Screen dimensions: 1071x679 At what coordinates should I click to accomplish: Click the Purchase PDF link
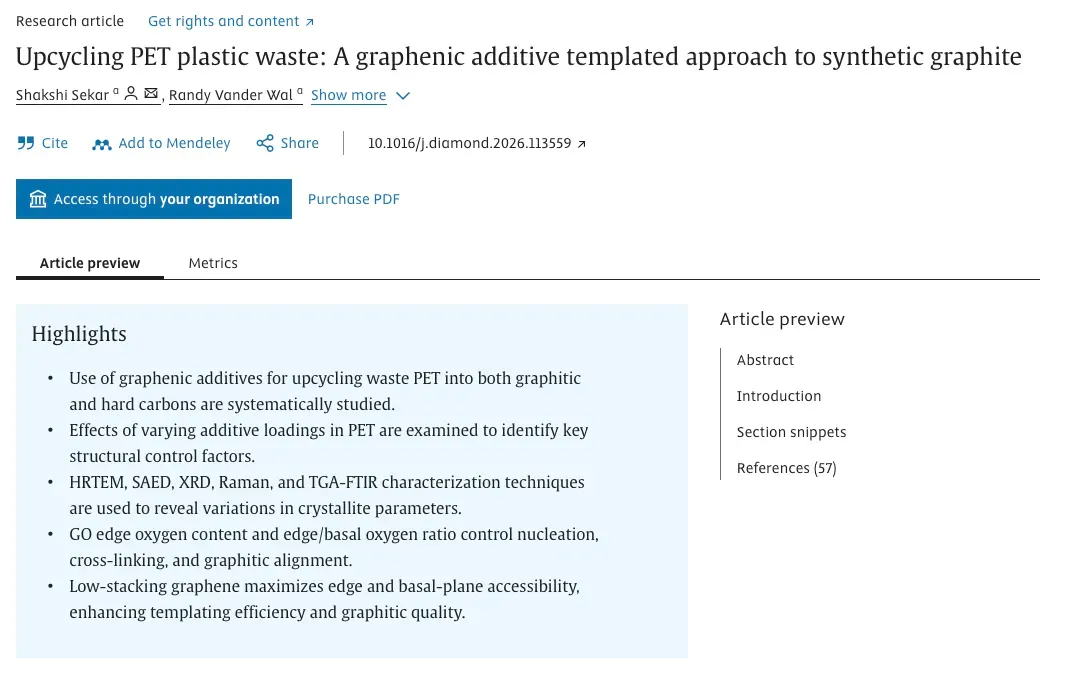[x=354, y=199]
